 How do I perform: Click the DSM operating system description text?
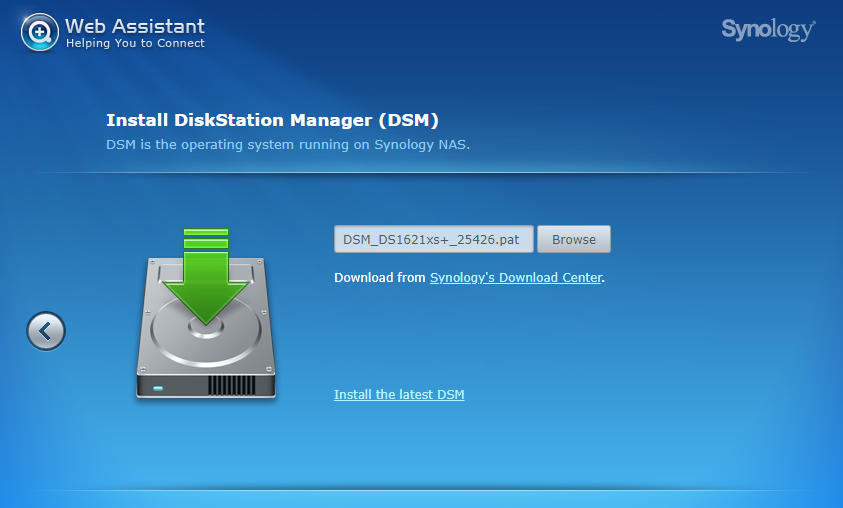pos(287,145)
